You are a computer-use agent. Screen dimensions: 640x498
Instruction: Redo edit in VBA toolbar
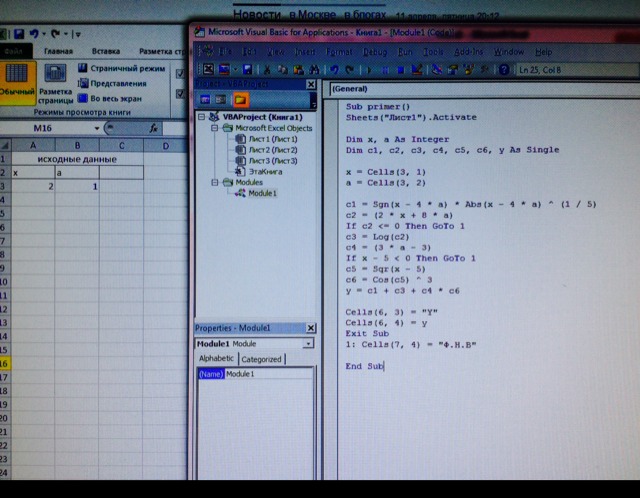(349, 70)
